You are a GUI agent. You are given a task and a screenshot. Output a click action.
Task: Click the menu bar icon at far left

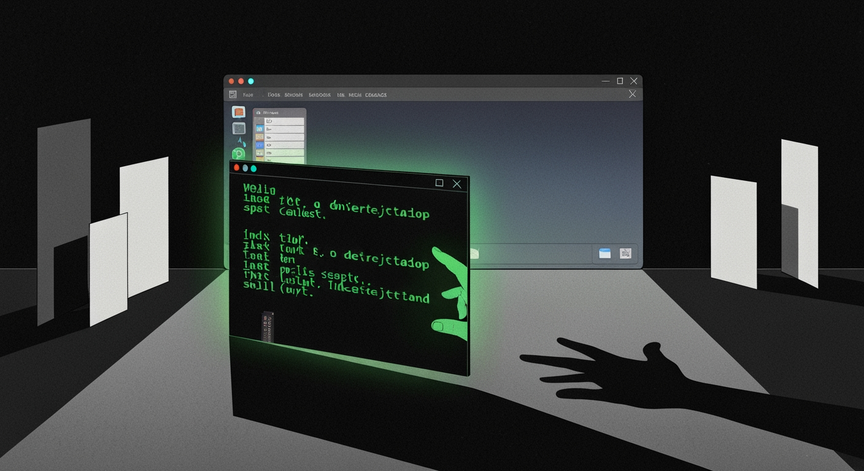click(x=233, y=94)
